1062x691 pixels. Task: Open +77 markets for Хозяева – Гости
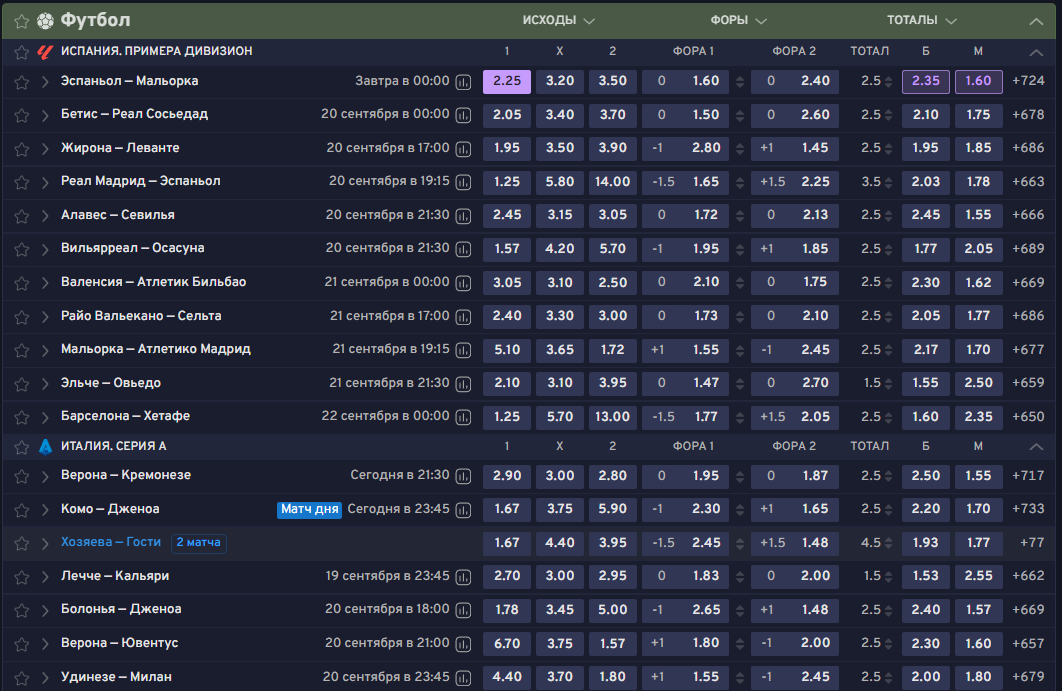pos(1032,543)
